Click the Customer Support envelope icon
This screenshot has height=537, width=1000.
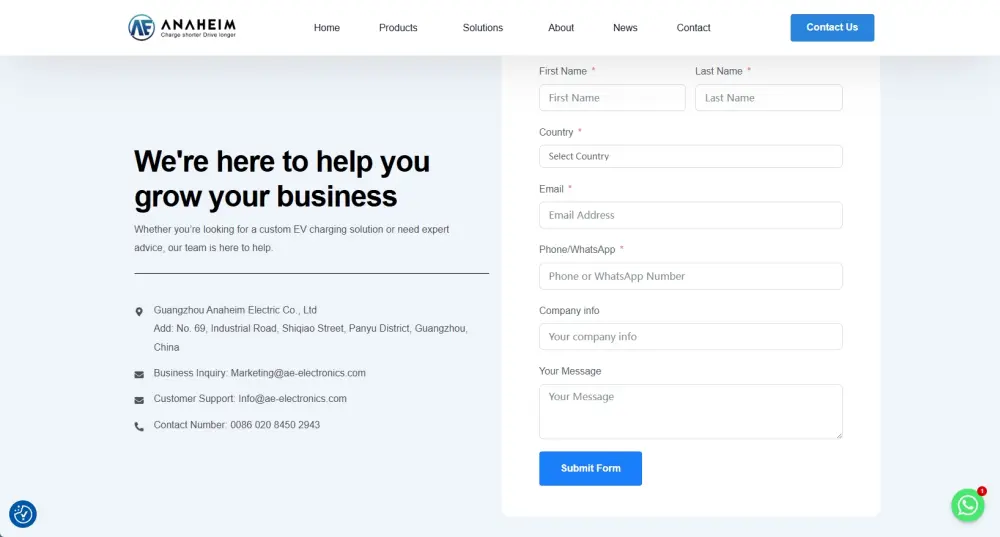click(139, 400)
